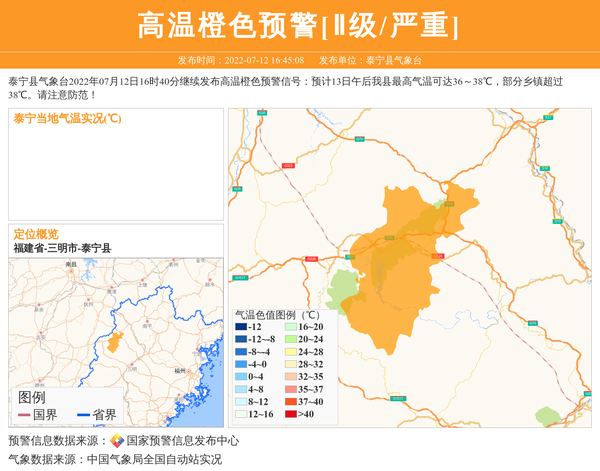Click the 35~37 legend color box
600x471 pixels.
coord(290,389)
